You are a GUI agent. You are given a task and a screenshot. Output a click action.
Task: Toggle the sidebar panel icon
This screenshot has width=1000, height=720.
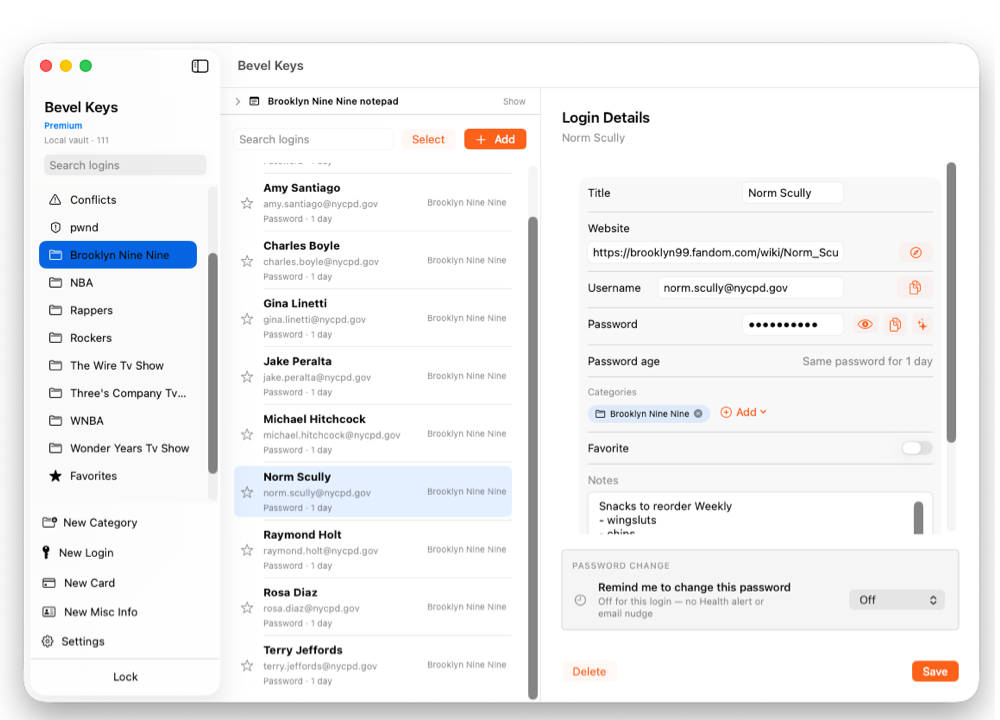pyautogui.click(x=200, y=66)
